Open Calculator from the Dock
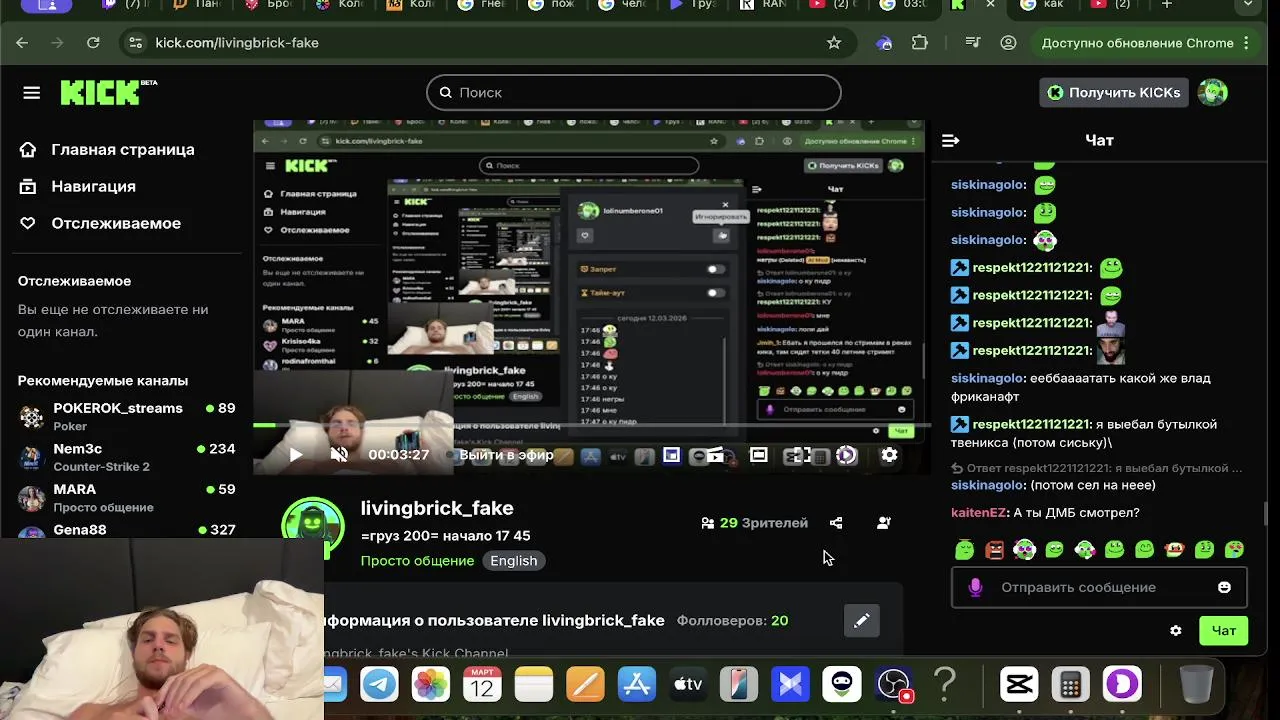Screen dimensions: 1280x720 tap(1070, 685)
